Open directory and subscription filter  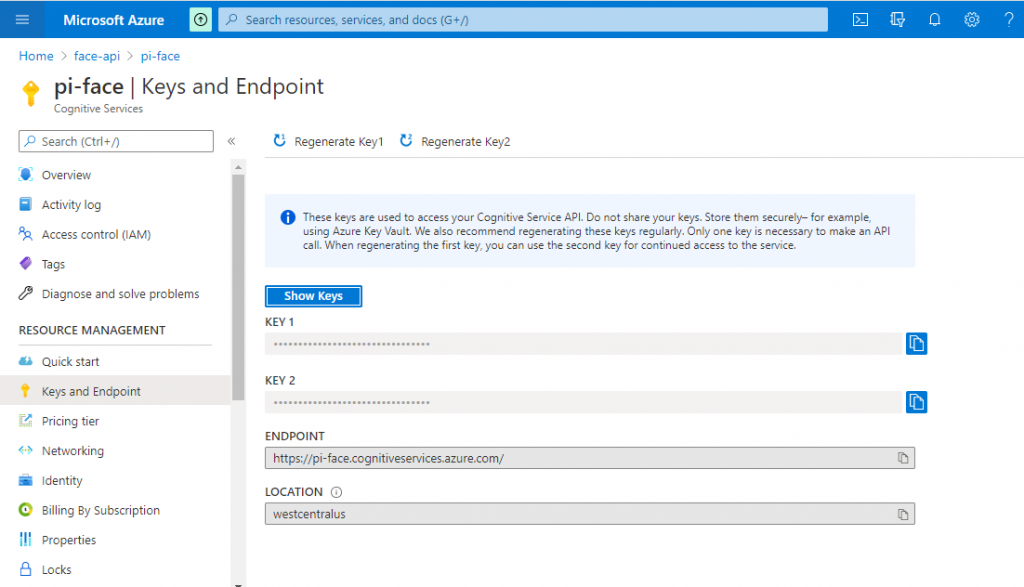tap(897, 19)
